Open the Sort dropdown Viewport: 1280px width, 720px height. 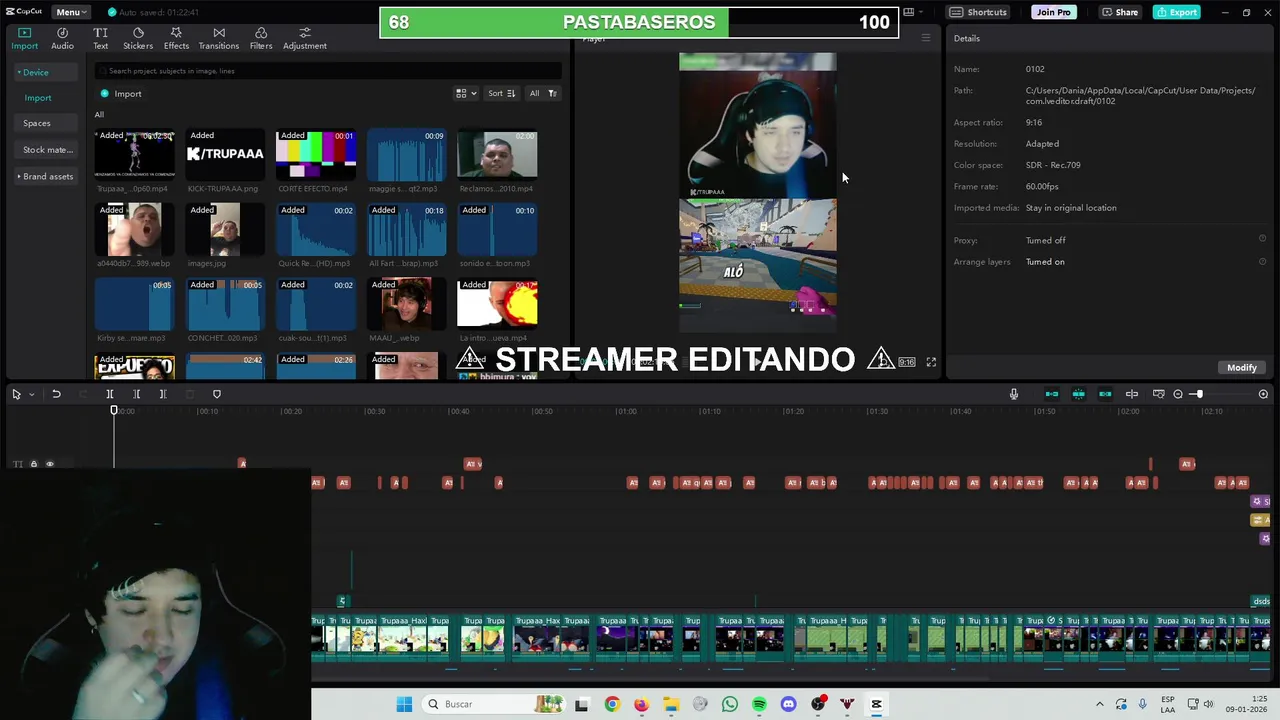pyautogui.click(x=501, y=93)
